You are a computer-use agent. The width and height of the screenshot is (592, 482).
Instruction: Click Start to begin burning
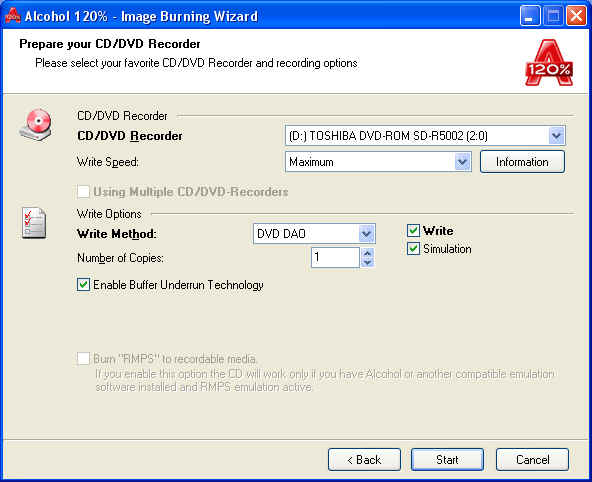click(447, 459)
